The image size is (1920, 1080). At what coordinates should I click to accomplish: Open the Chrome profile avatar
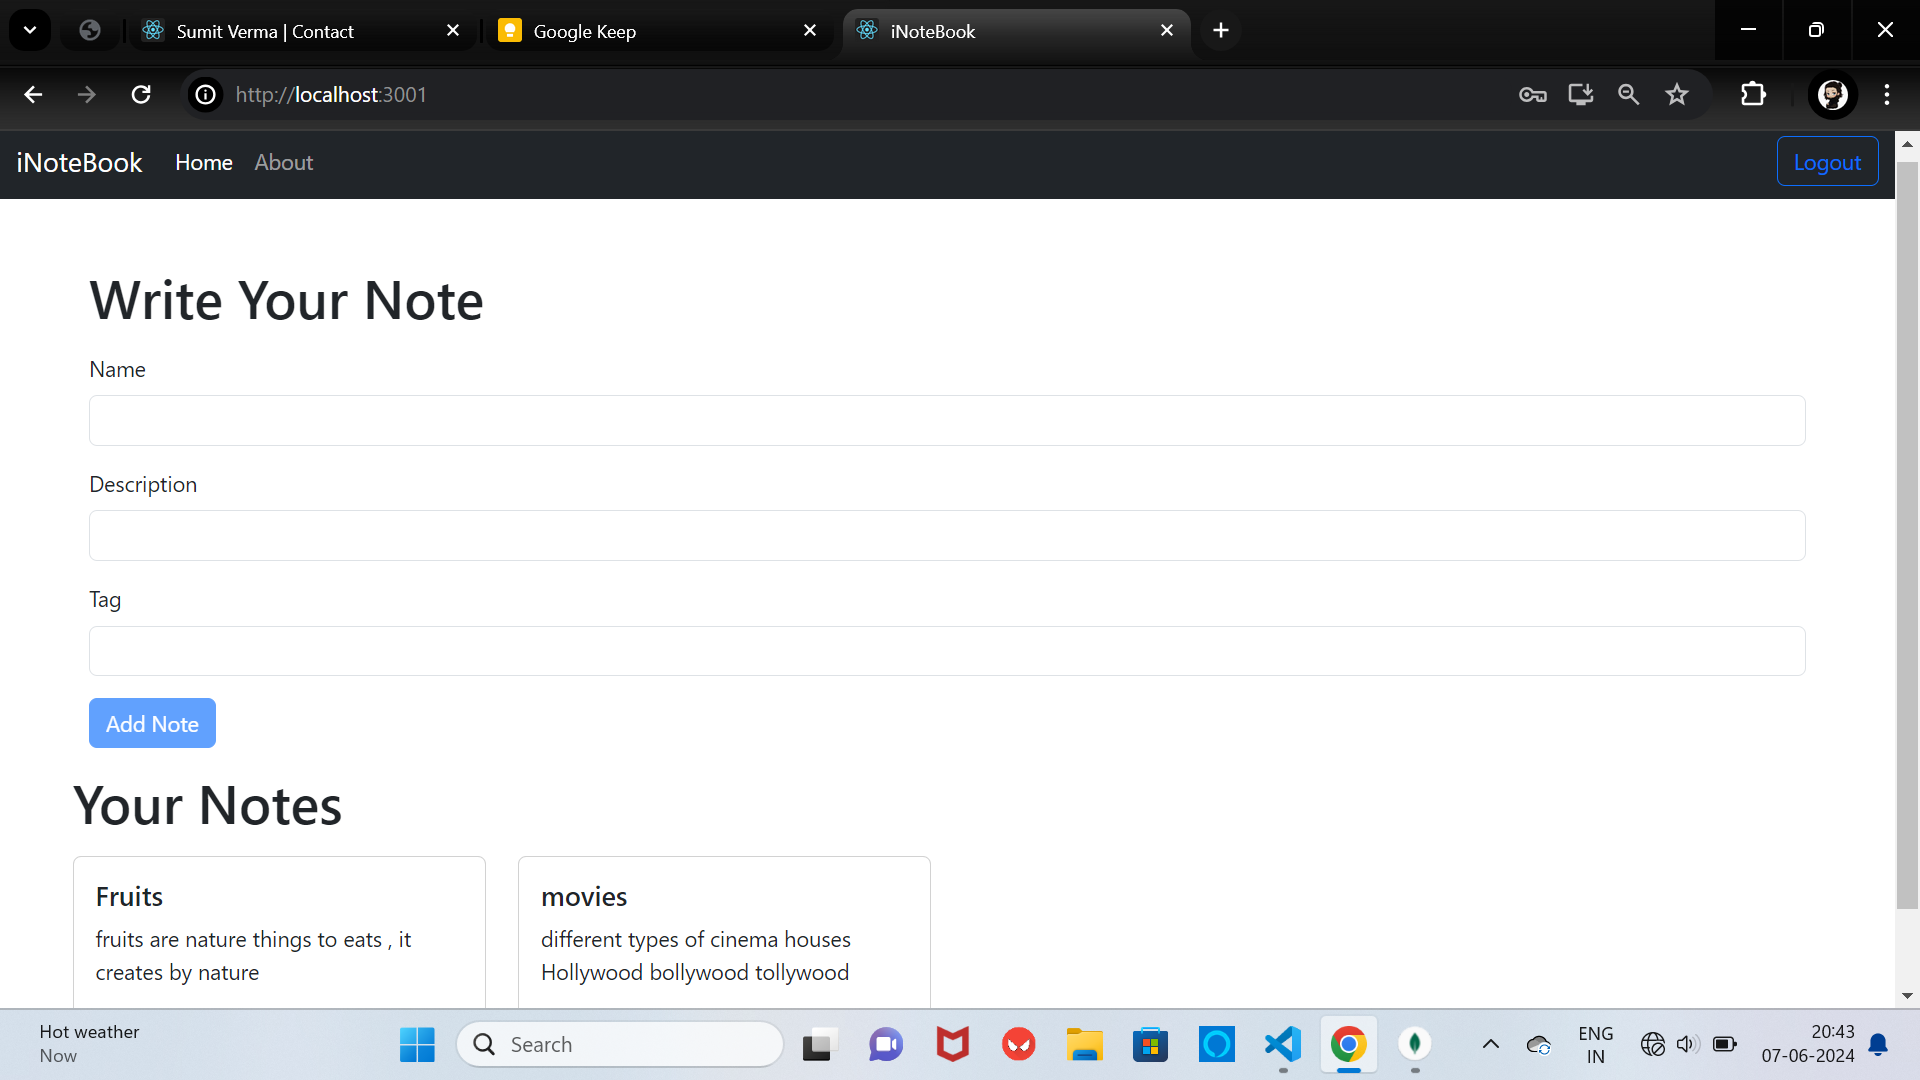click(x=1832, y=94)
